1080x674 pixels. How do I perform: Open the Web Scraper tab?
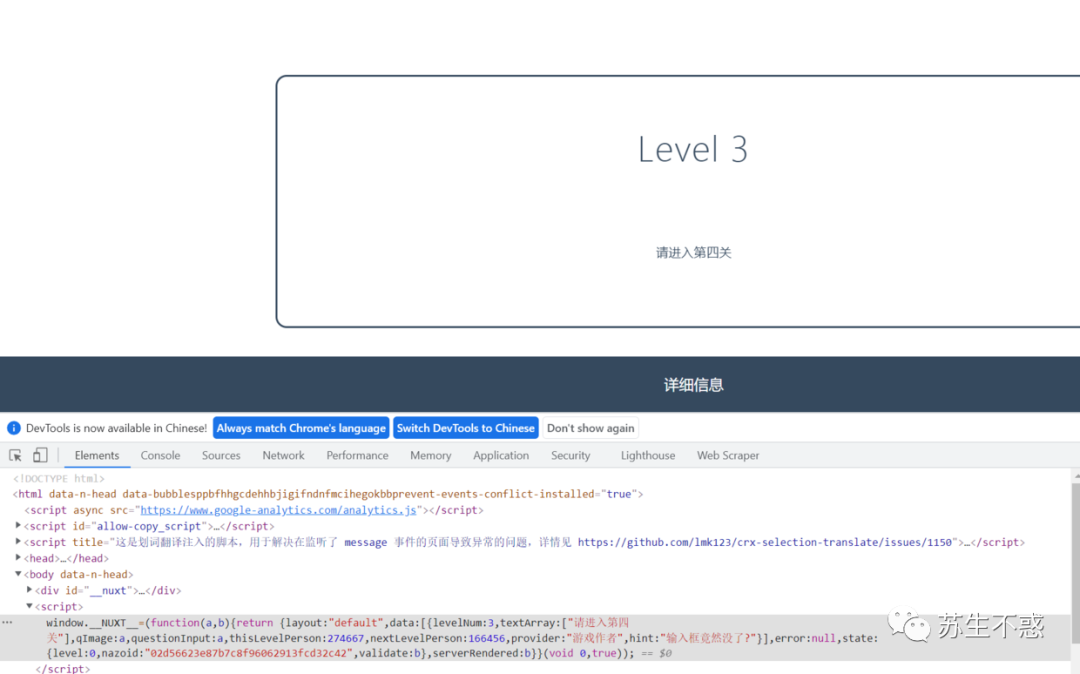click(728, 455)
